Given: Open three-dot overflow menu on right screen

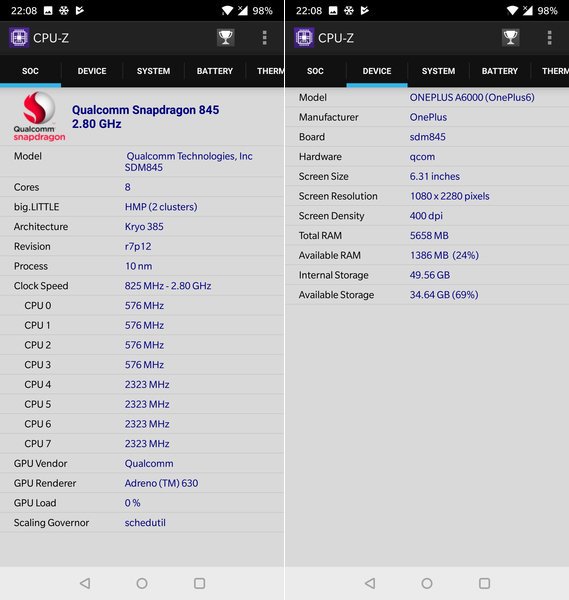Looking at the screenshot, I should [549, 38].
